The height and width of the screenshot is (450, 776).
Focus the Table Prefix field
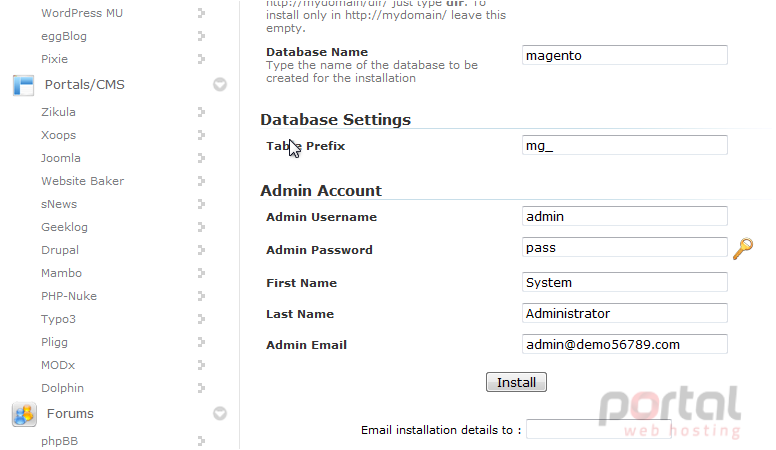point(625,145)
